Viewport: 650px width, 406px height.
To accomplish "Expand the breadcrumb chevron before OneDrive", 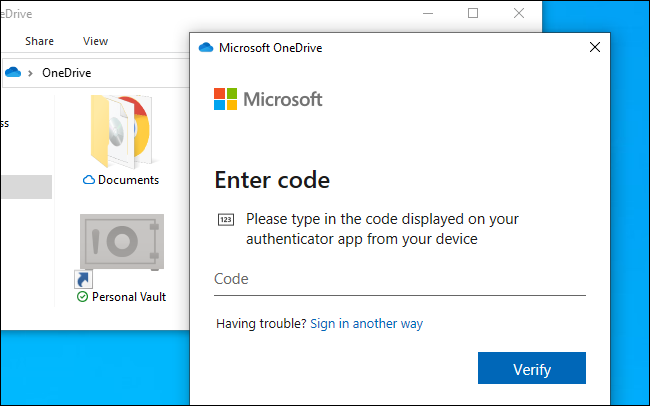I will coord(32,73).
